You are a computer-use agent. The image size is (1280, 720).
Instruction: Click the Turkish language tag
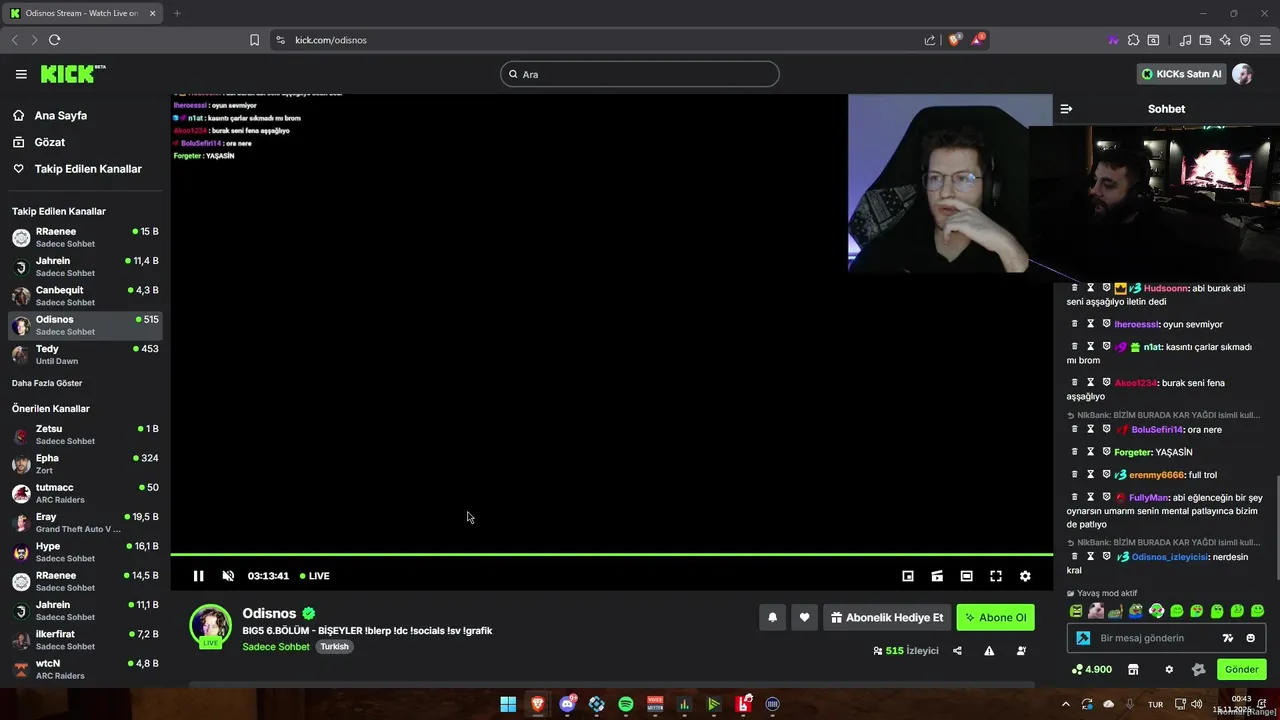click(x=334, y=647)
